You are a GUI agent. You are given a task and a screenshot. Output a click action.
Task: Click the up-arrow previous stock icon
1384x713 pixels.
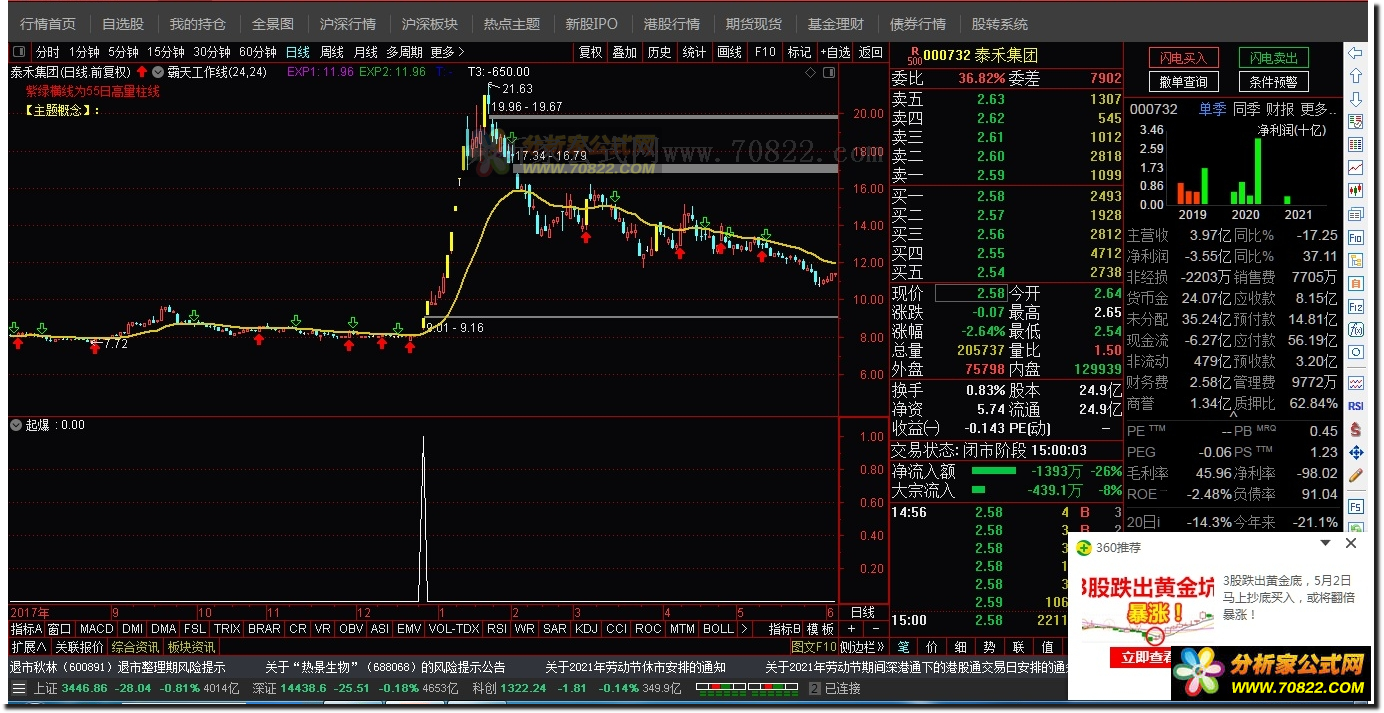coord(1356,76)
